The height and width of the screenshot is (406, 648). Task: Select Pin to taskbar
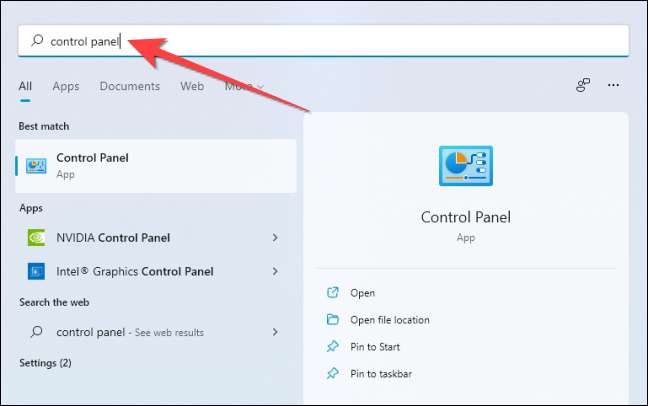point(381,374)
